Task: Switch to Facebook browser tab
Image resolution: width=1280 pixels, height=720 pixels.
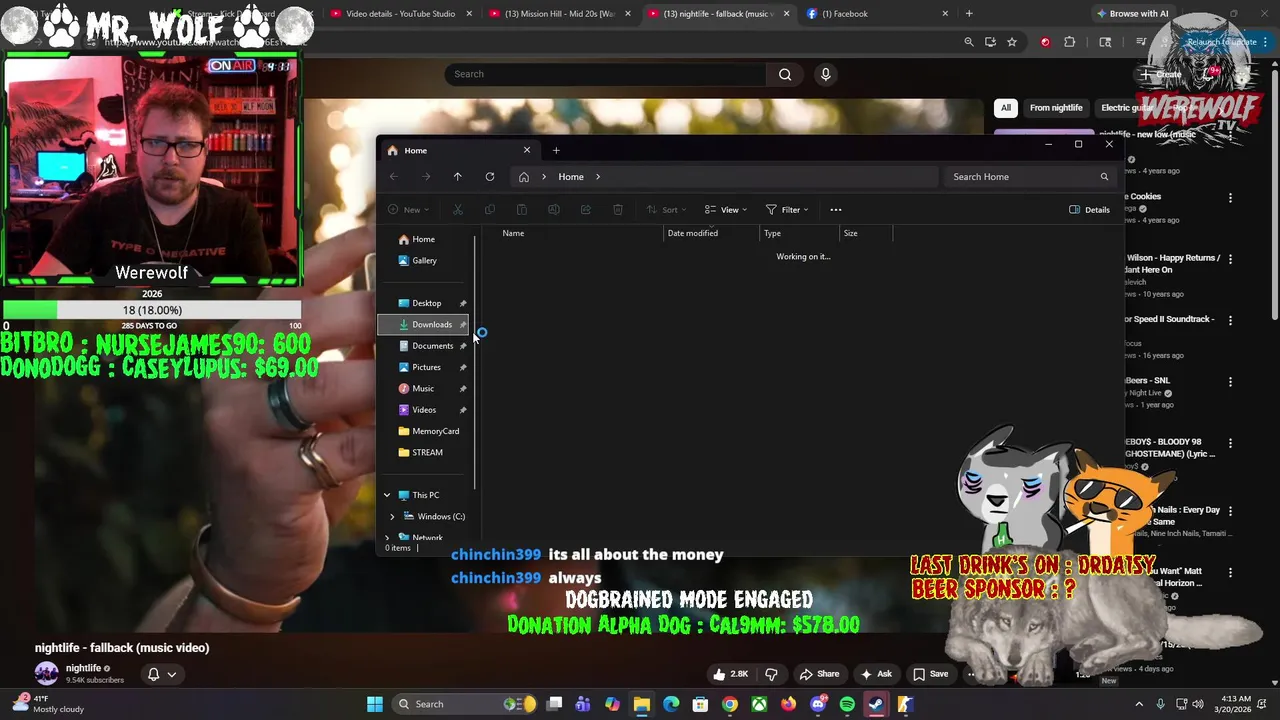Action: [878, 14]
